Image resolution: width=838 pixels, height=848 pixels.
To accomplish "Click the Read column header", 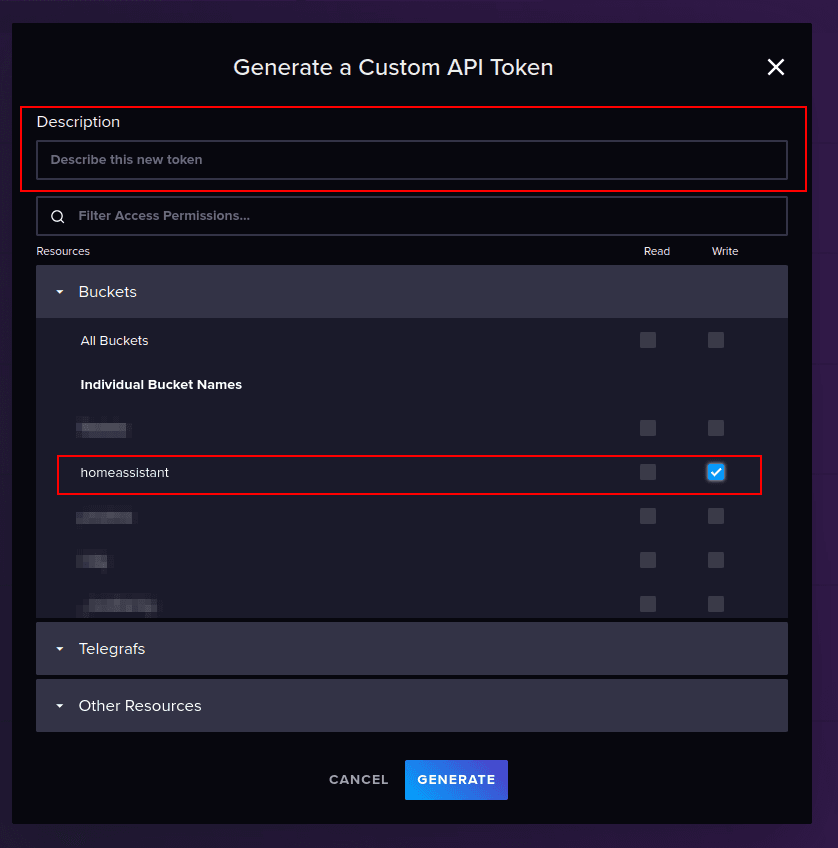I will (657, 251).
